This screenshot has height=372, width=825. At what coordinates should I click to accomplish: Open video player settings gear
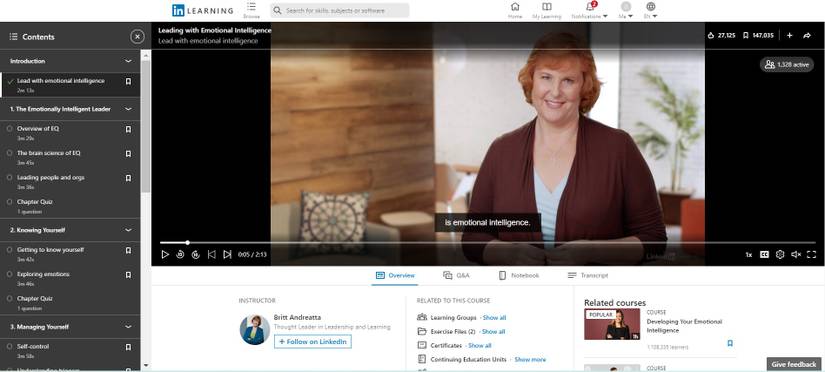[x=780, y=255]
